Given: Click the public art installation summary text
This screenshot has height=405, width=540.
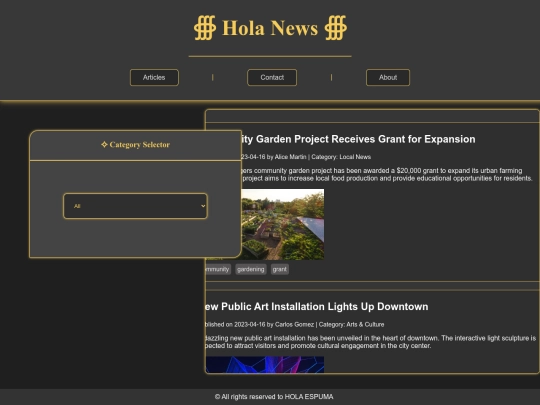Looking at the screenshot, I should pyautogui.click(x=371, y=342).
